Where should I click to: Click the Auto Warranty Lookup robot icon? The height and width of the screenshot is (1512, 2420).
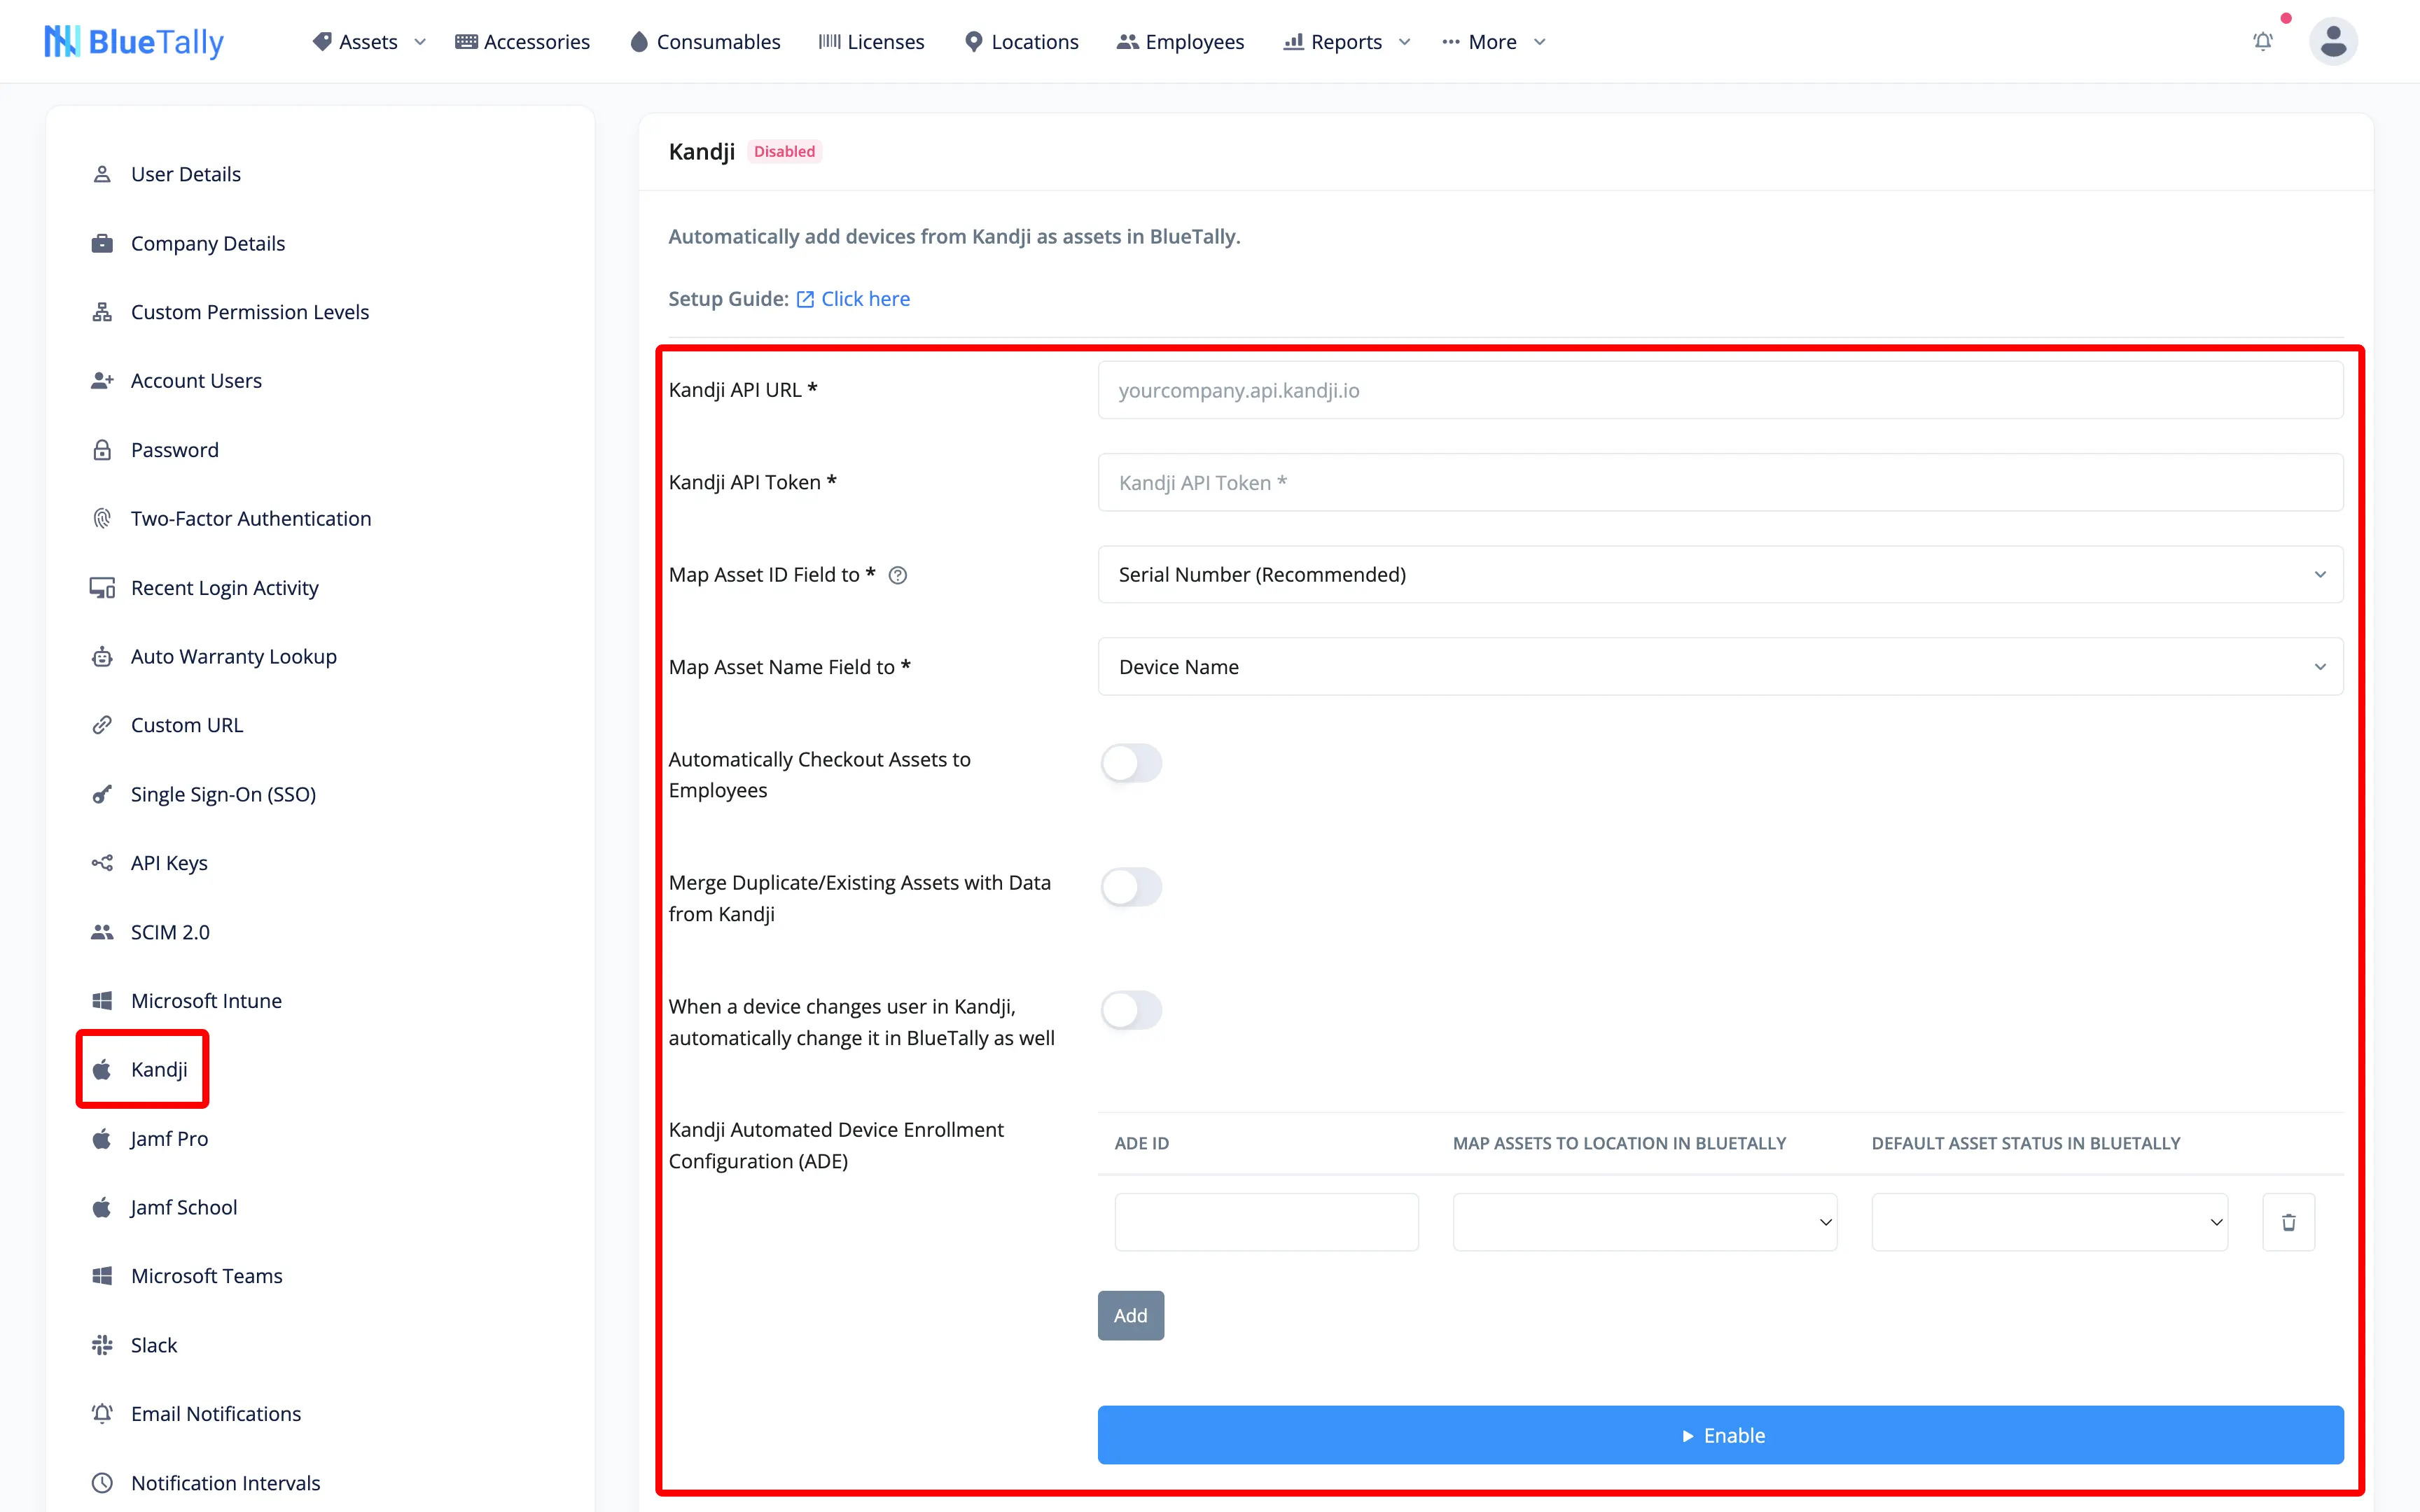[x=102, y=656]
